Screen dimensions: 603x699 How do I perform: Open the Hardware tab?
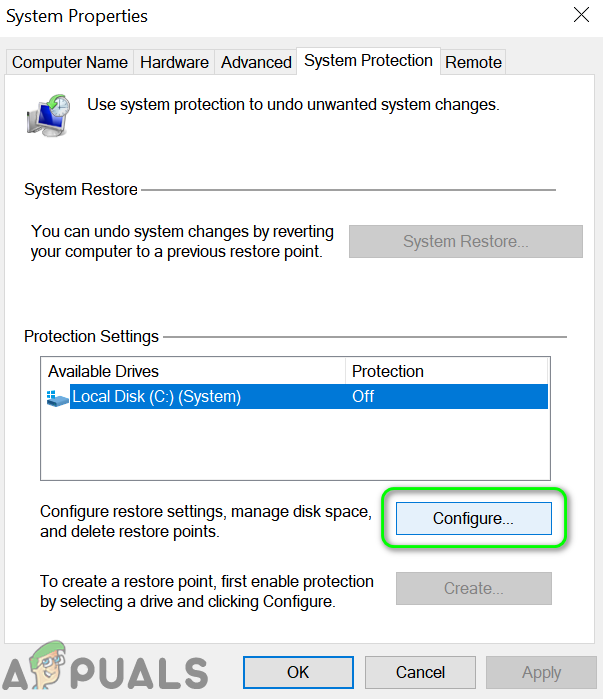click(174, 62)
